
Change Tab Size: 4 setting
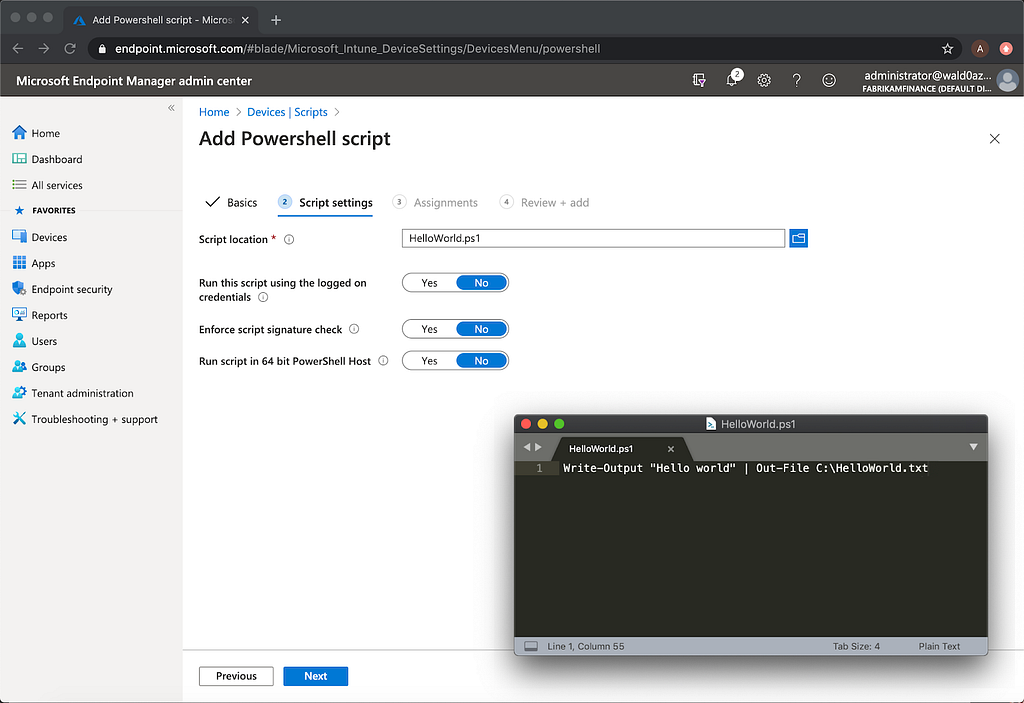pos(856,646)
